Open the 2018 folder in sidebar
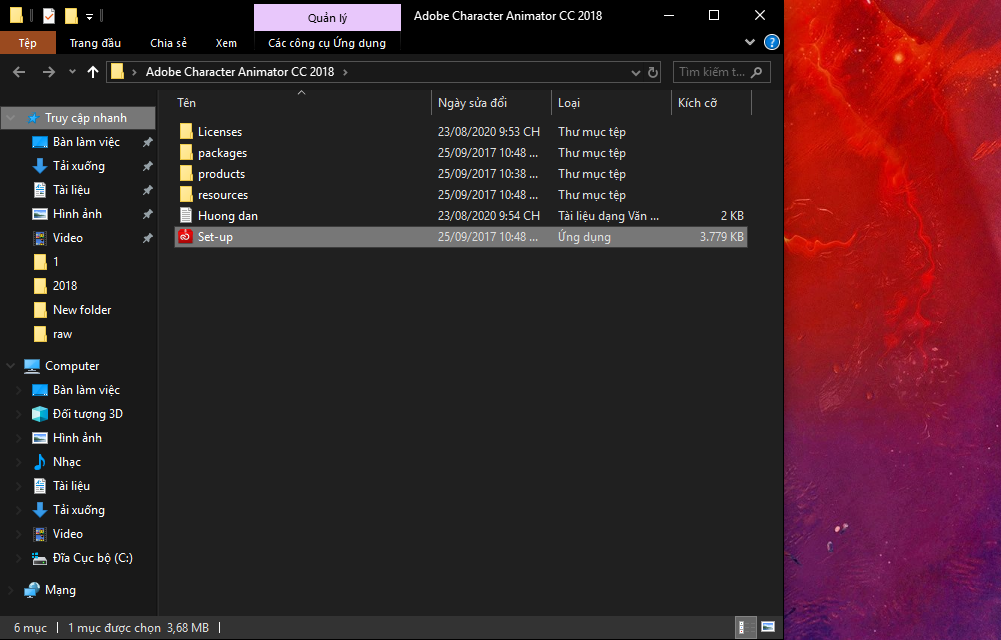Viewport: 1001px width, 640px height. (64, 285)
